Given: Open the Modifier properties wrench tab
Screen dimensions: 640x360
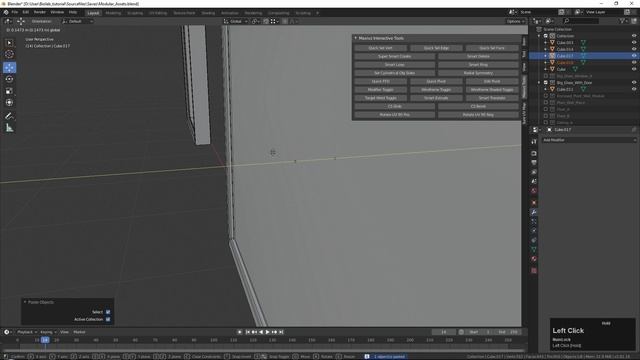Looking at the screenshot, I should pos(534,212).
